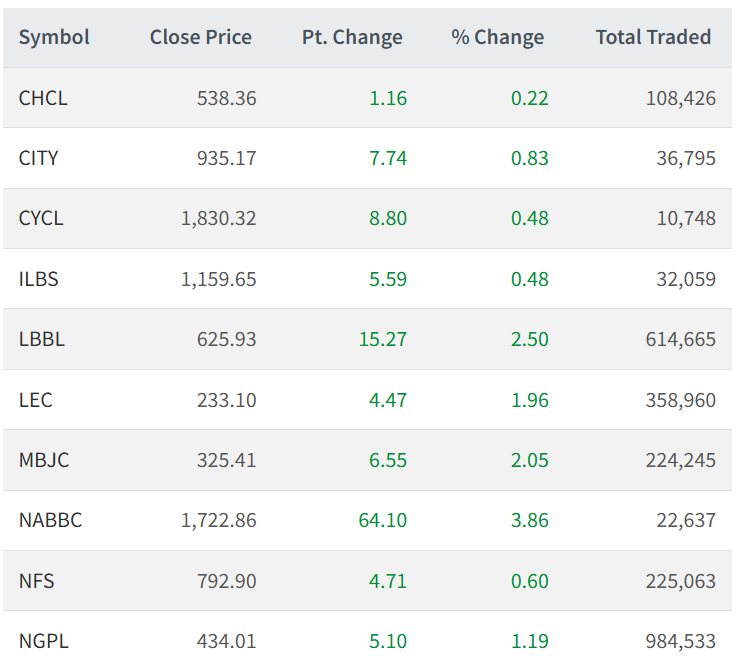Select the CITY close price 935.17
This screenshot has width=736, height=662.
(227, 158)
